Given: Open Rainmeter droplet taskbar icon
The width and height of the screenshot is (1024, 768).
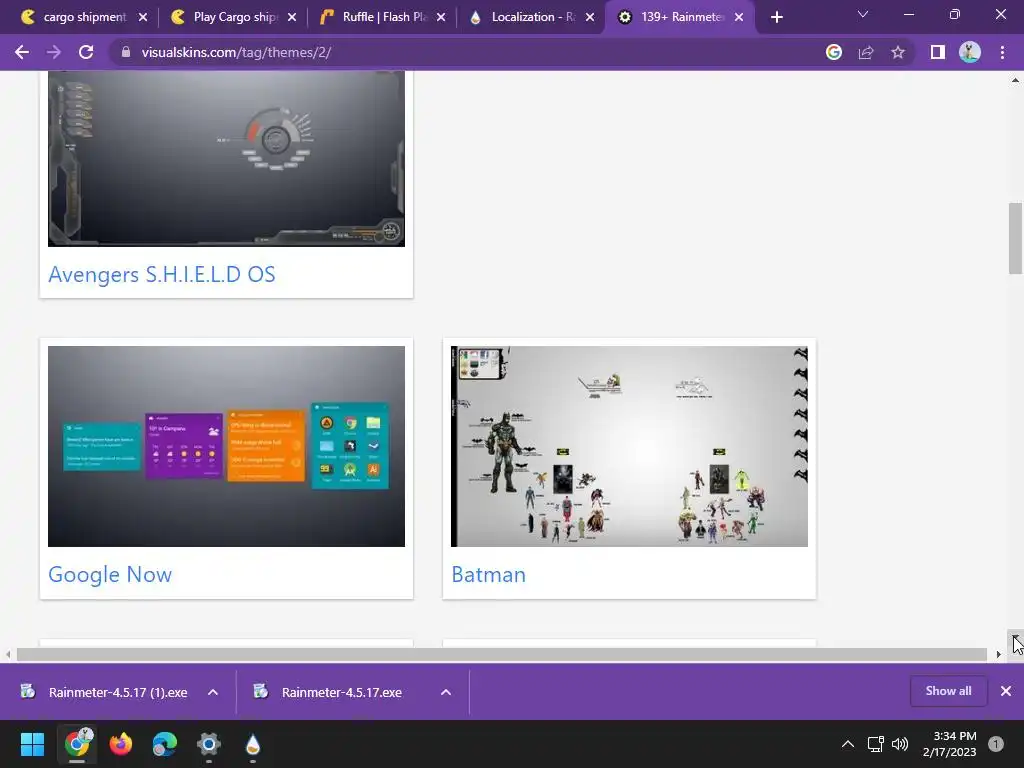Looking at the screenshot, I should (253, 744).
